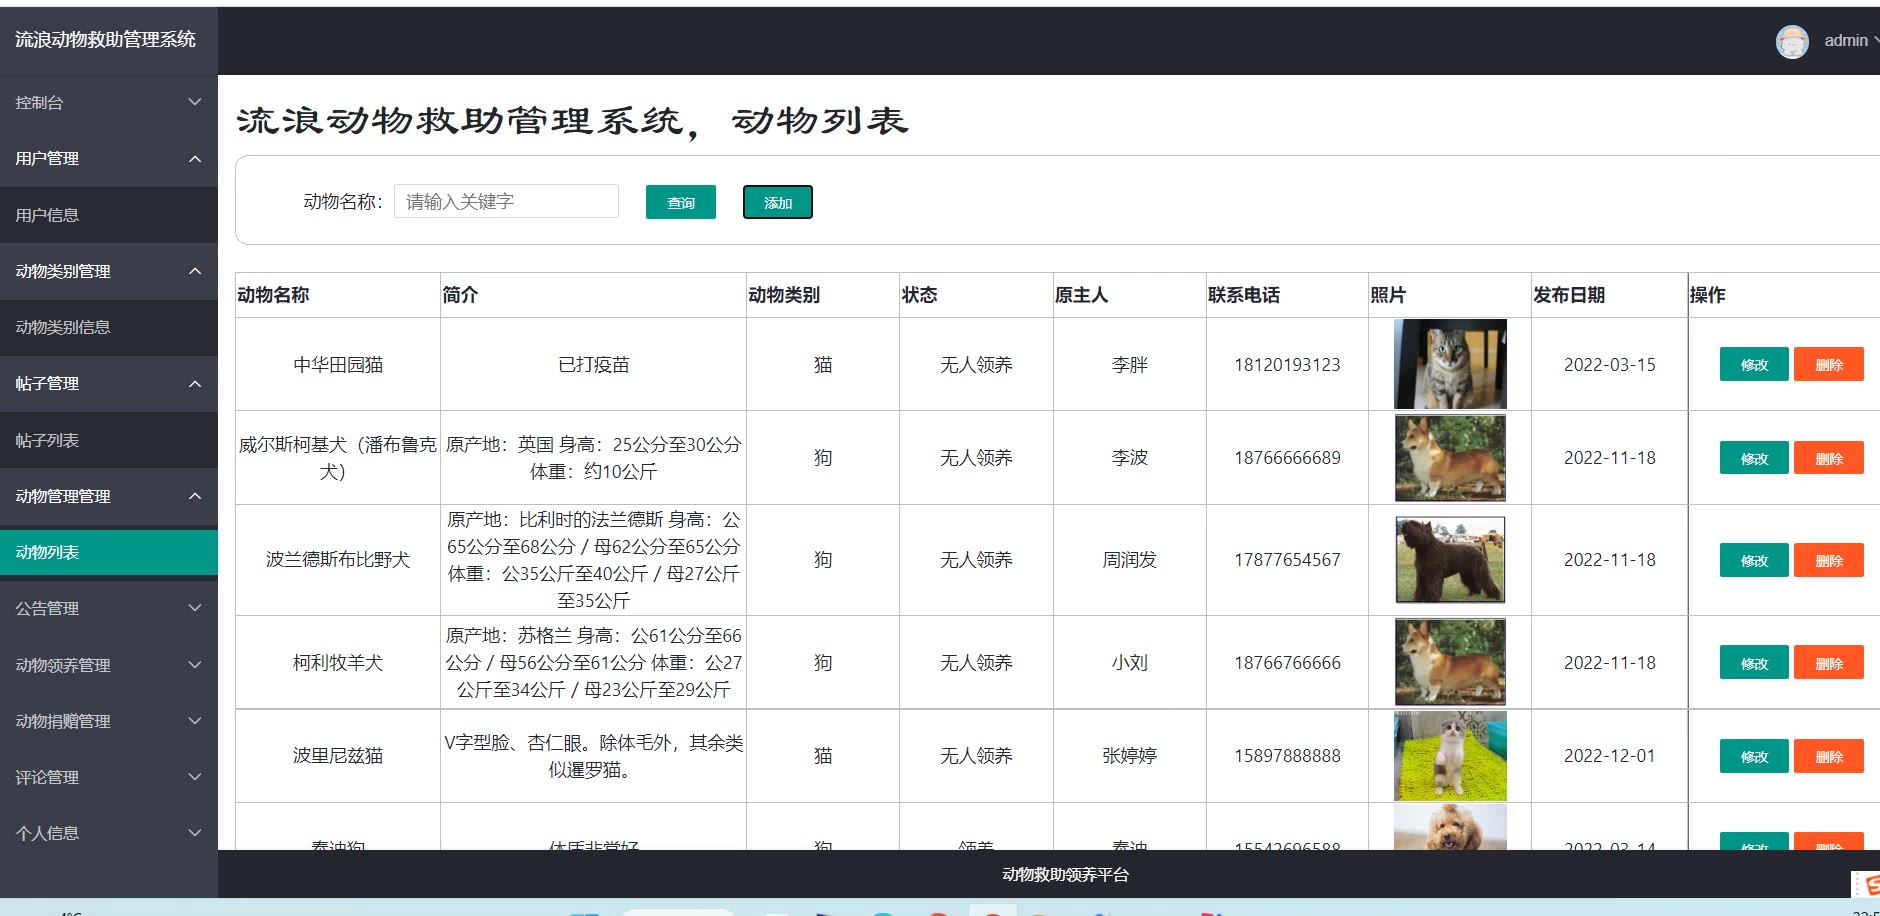Focus the 动物名称 keyword input field
The height and width of the screenshot is (916, 1880).
point(506,201)
